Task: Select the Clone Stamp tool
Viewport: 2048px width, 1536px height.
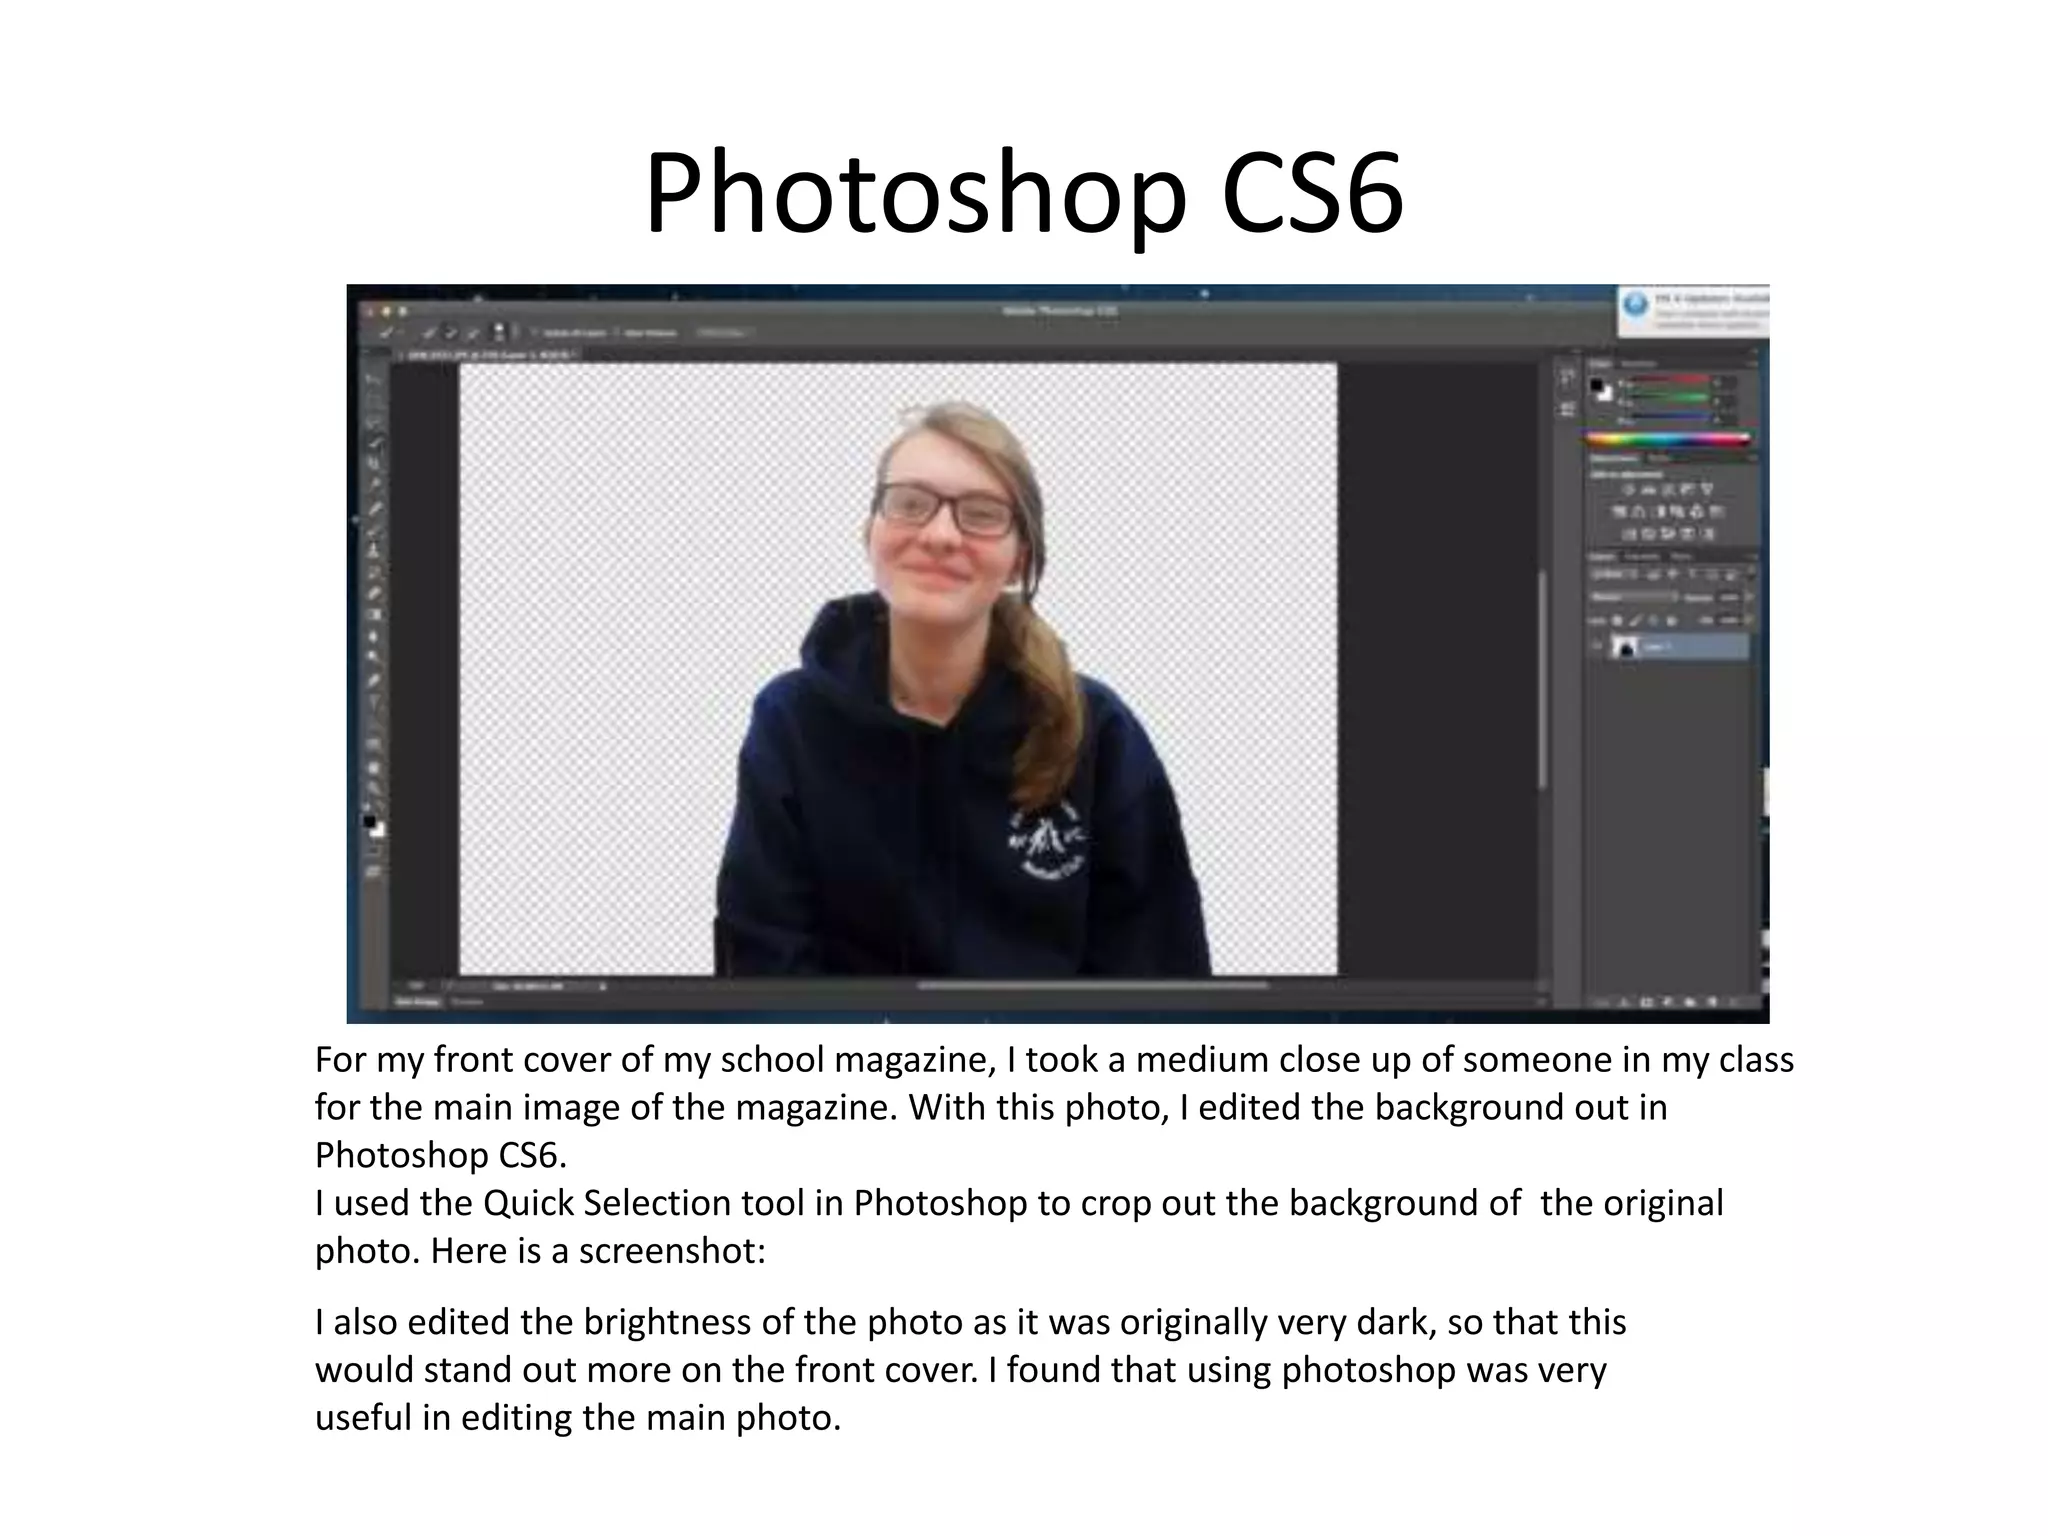Action: 373,550
